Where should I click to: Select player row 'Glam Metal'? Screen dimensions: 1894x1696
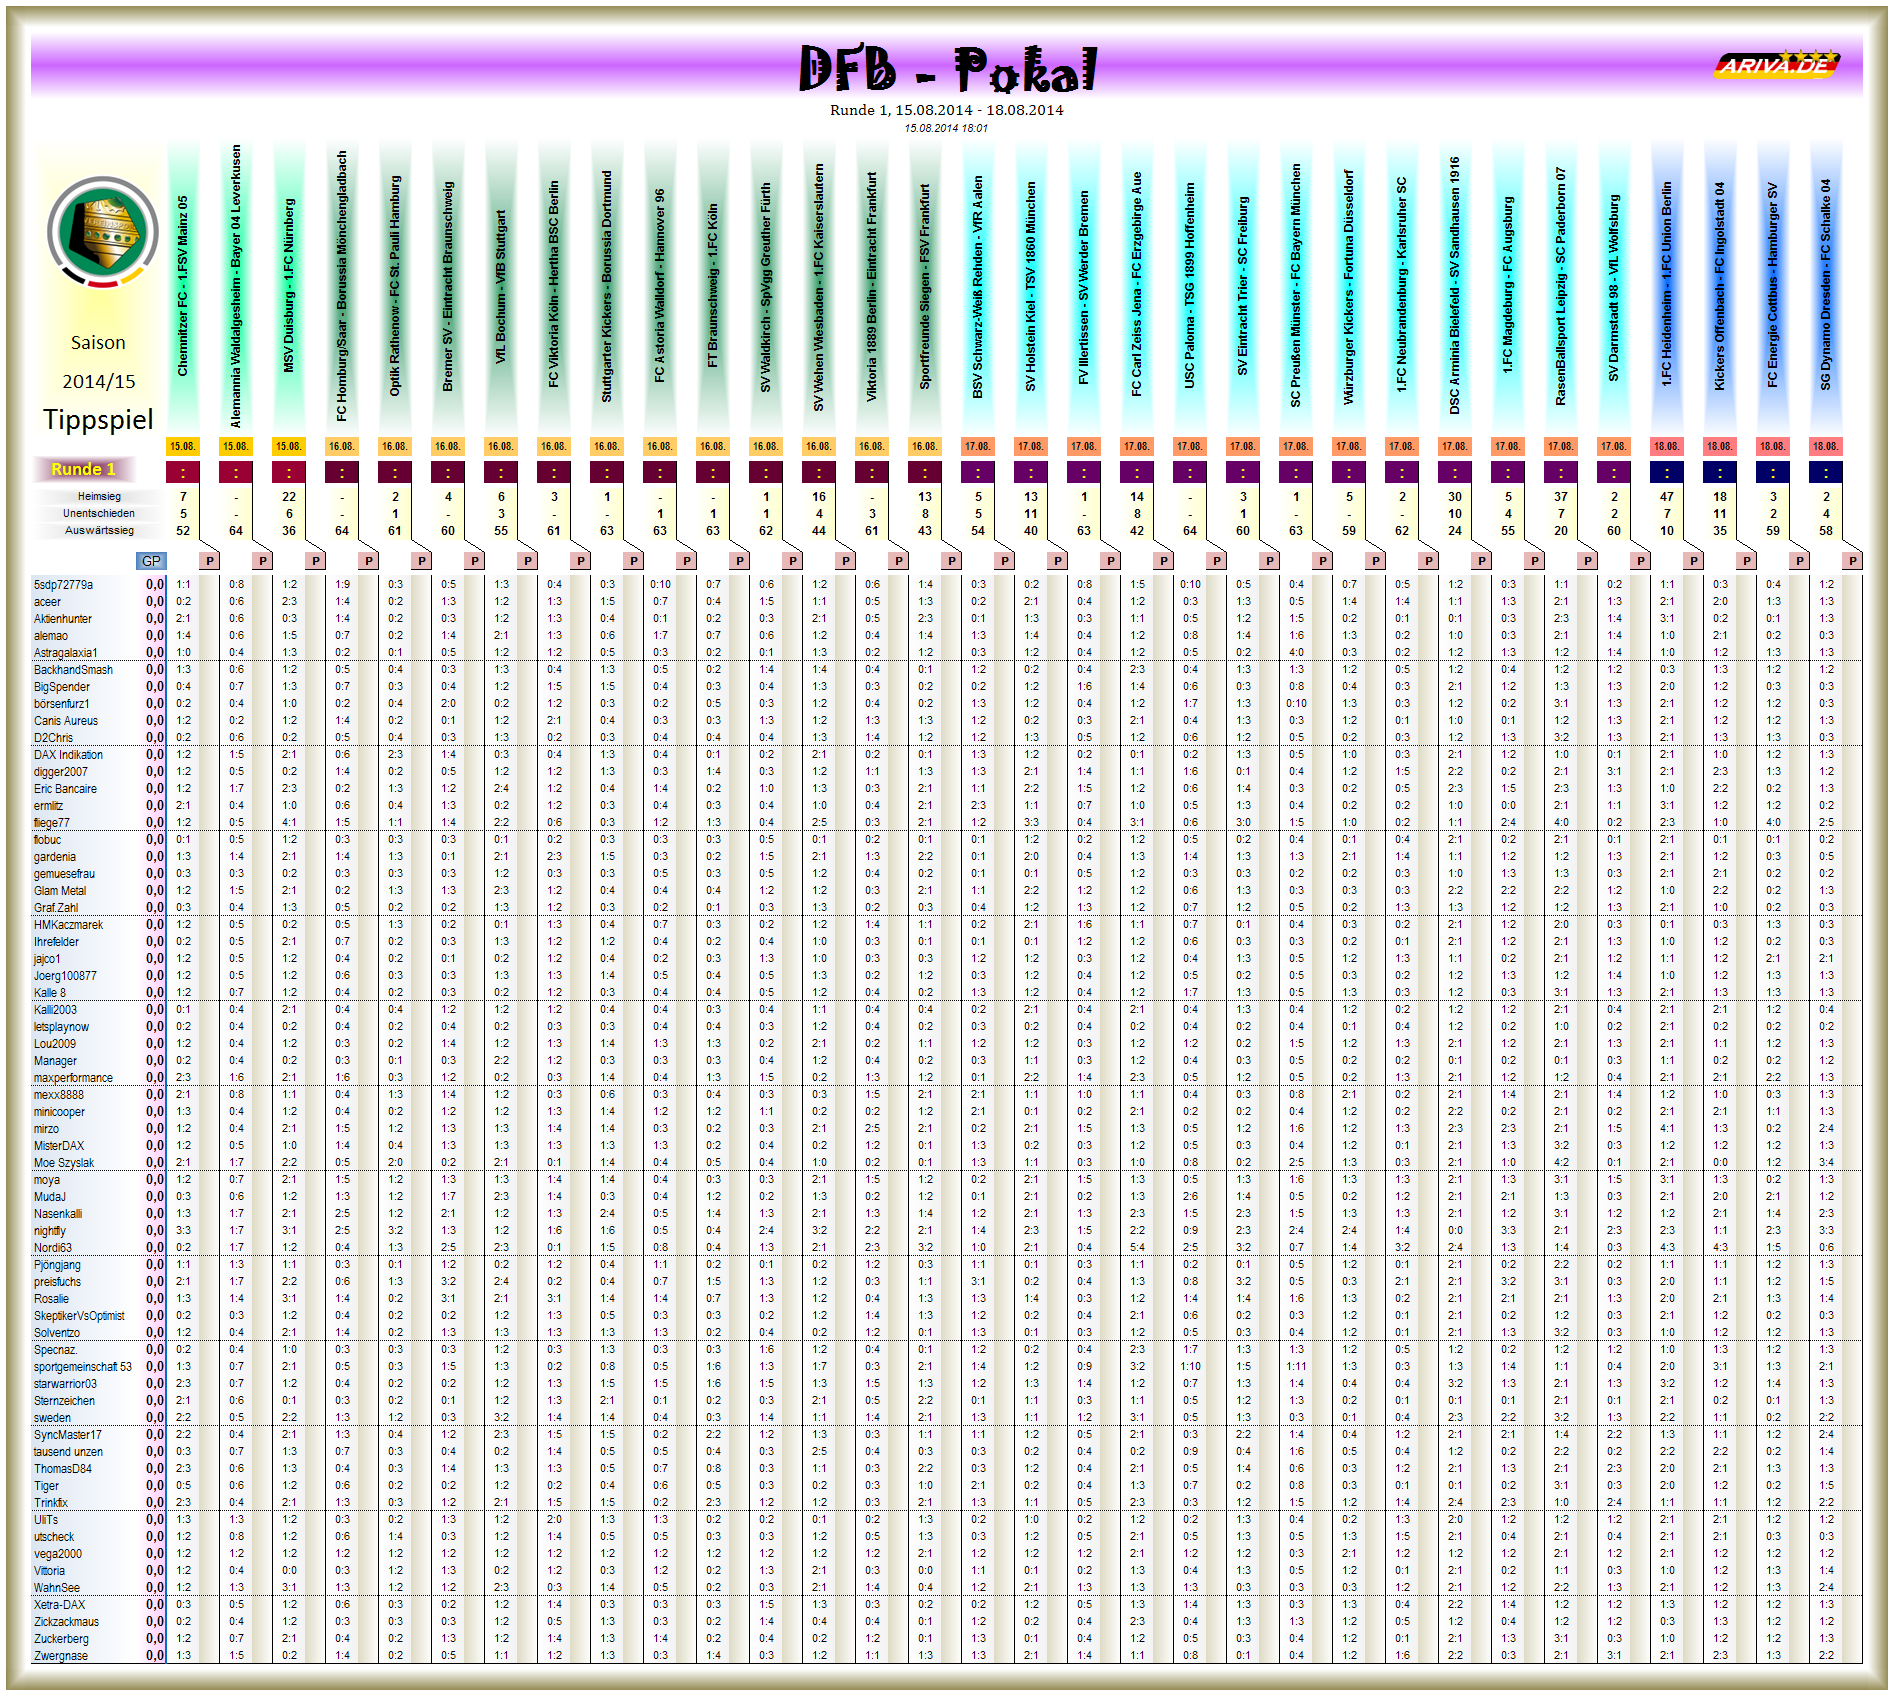click(946, 890)
